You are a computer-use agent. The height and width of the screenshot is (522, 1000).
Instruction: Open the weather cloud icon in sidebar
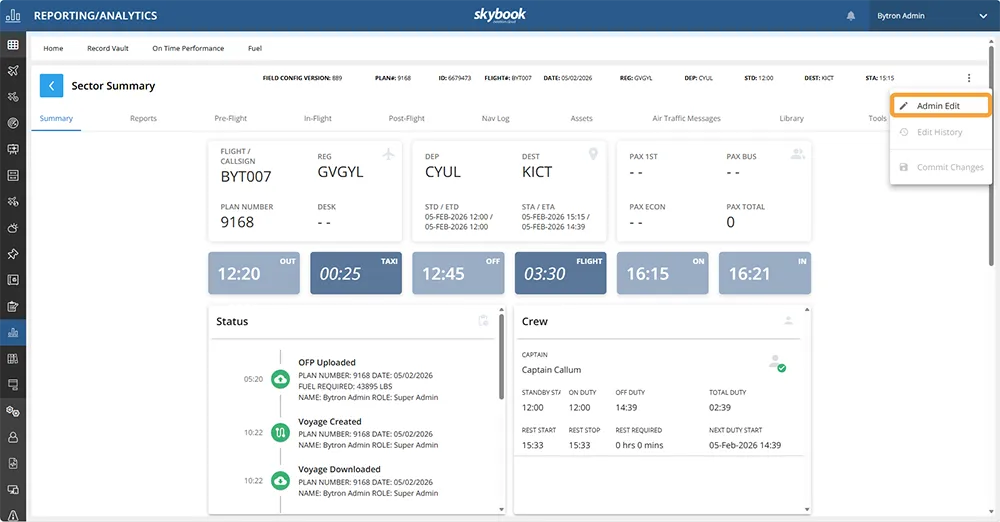tap(13, 228)
